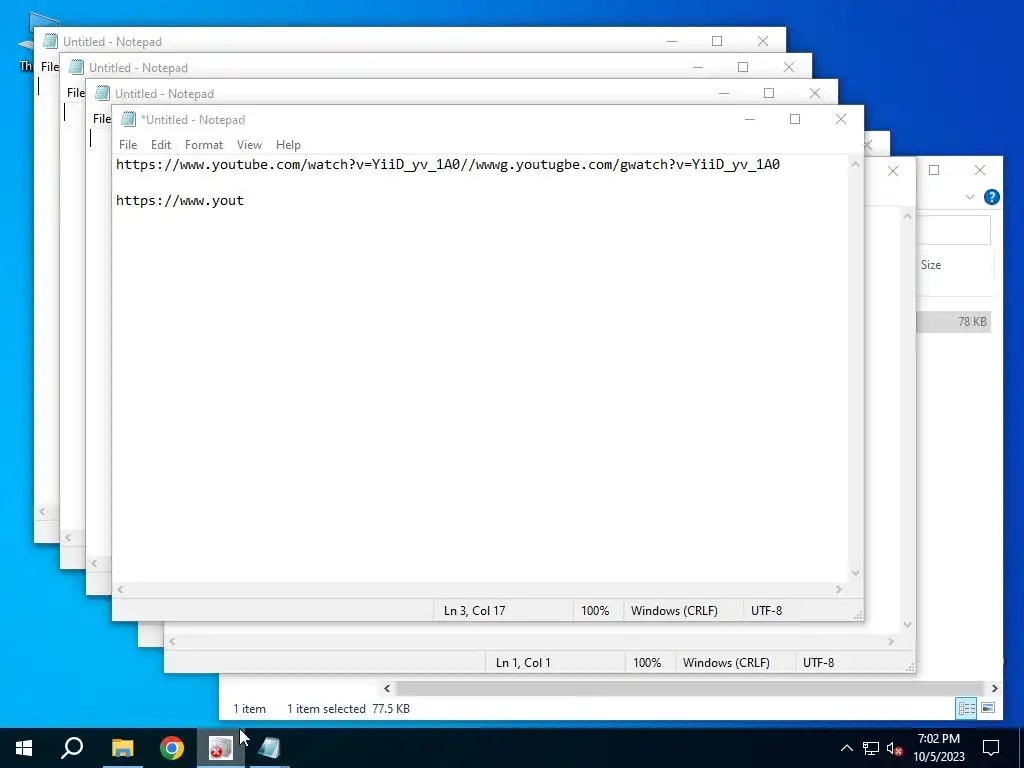
Task: Select the 78 KB file row in Explorer
Action: 953,321
